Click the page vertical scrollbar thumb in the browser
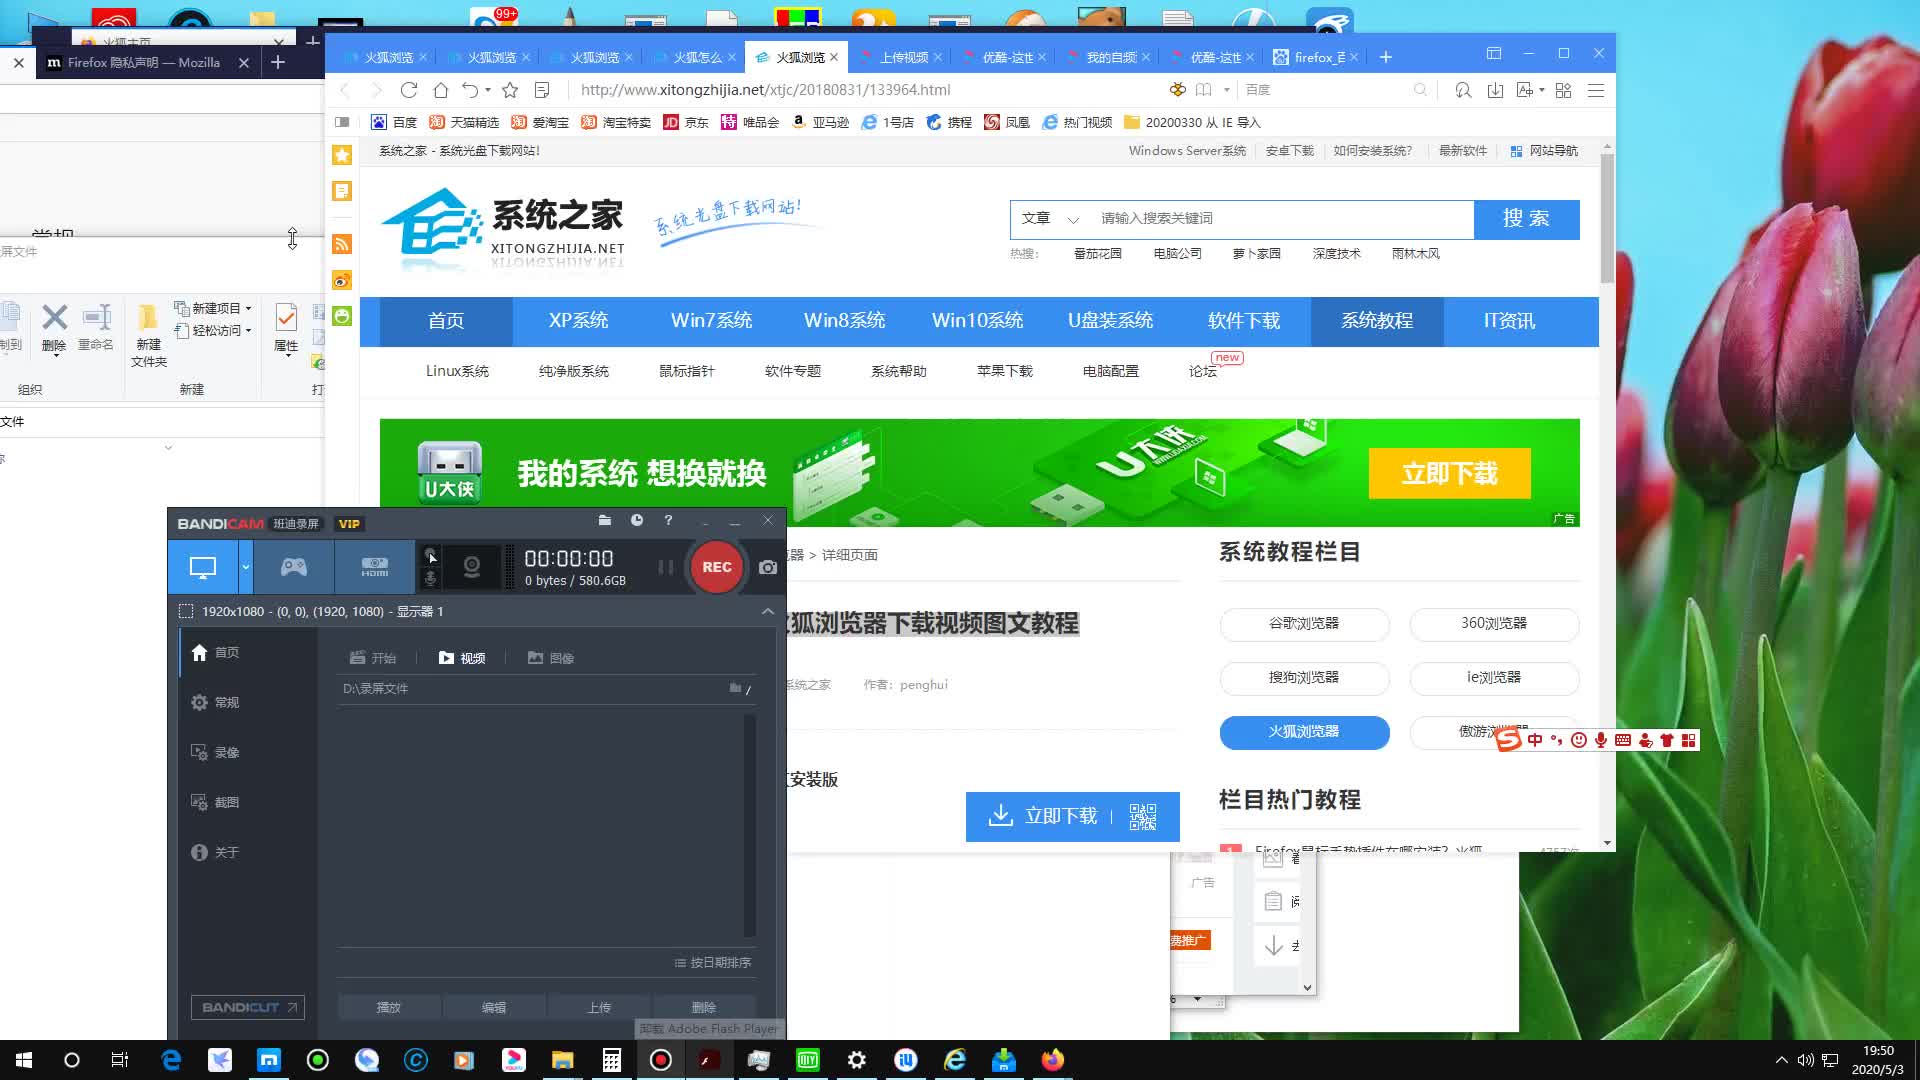Image resolution: width=1920 pixels, height=1080 pixels. tap(1607, 218)
